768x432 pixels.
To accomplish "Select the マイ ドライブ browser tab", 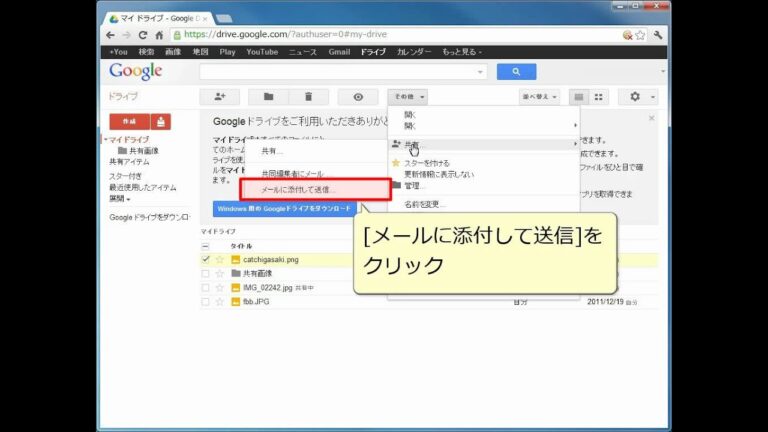I will [158, 19].
